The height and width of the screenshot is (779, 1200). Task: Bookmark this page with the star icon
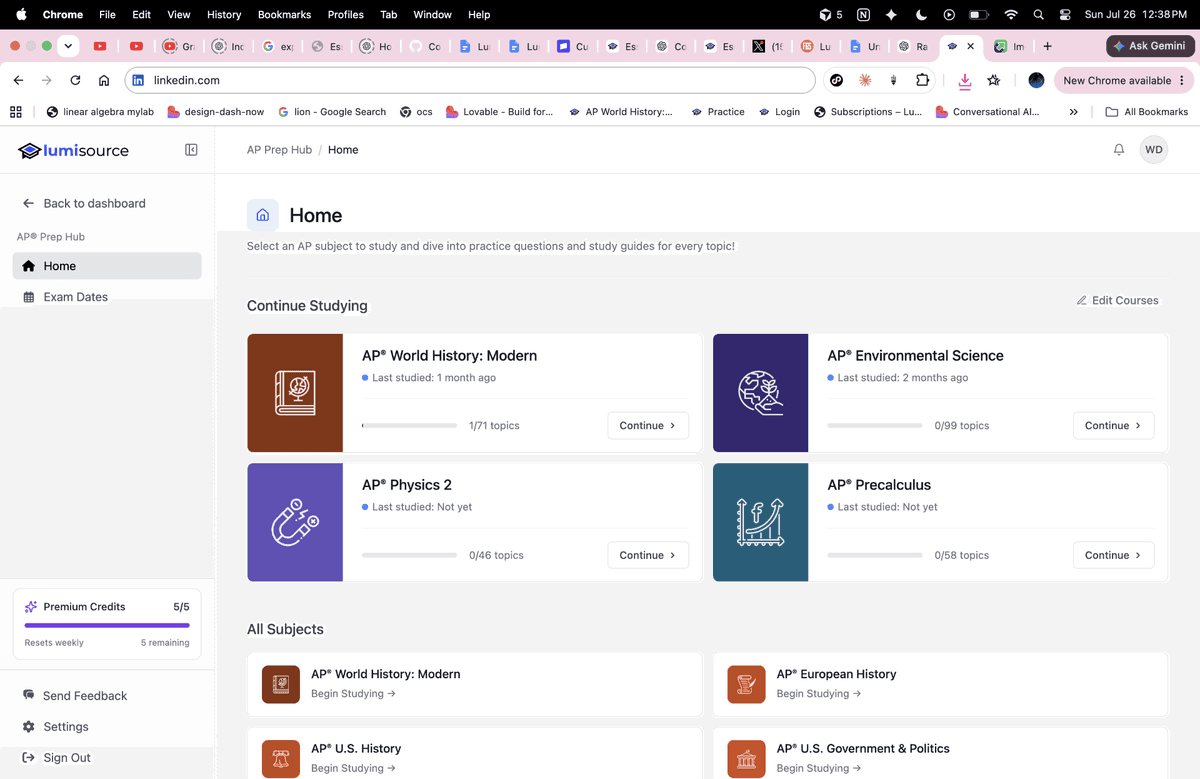click(x=993, y=80)
